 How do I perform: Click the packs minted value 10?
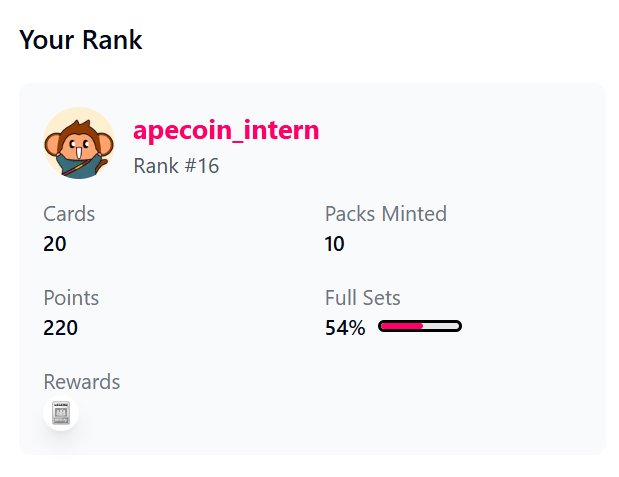click(x=335, y=243)
